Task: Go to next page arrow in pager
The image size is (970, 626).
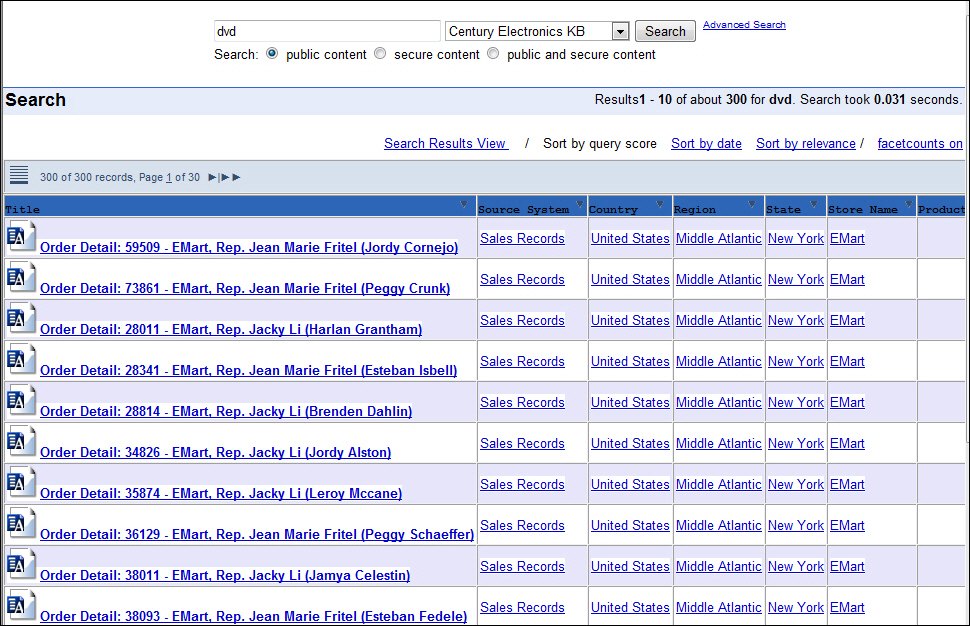Action: [x=212, y=178]
